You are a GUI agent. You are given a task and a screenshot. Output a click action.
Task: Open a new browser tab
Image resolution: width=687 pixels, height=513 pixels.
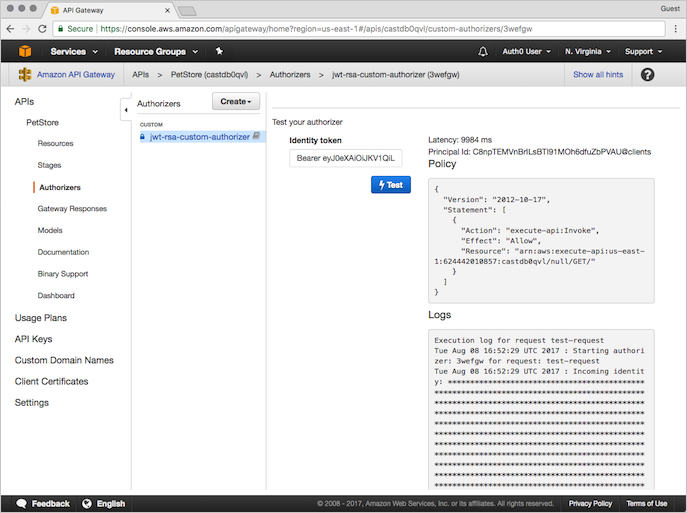(x=187, y=11)
